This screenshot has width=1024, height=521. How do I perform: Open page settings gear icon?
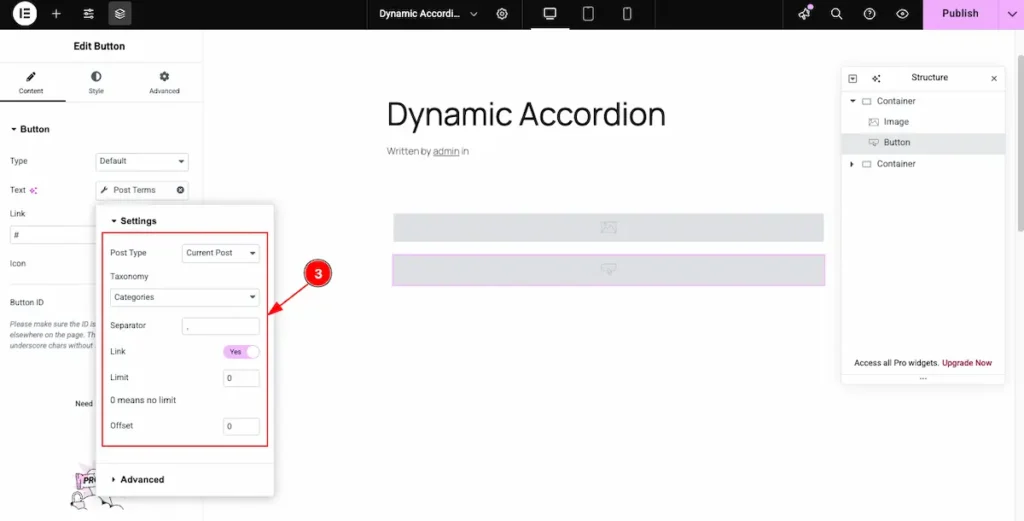point(502,14)
